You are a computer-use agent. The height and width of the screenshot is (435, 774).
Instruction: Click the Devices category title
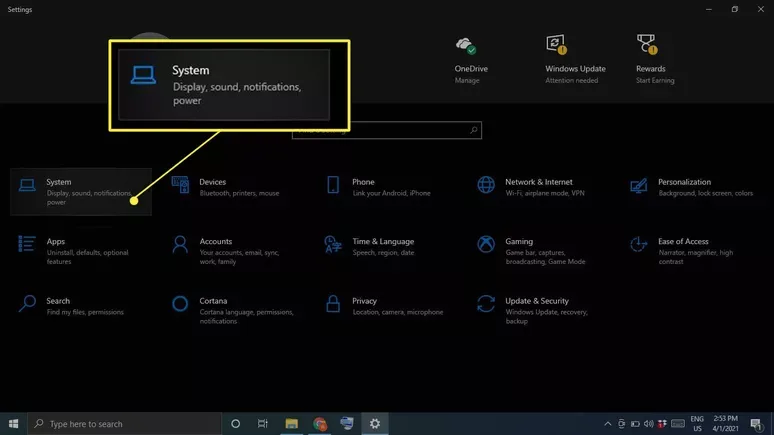(213, 182)
